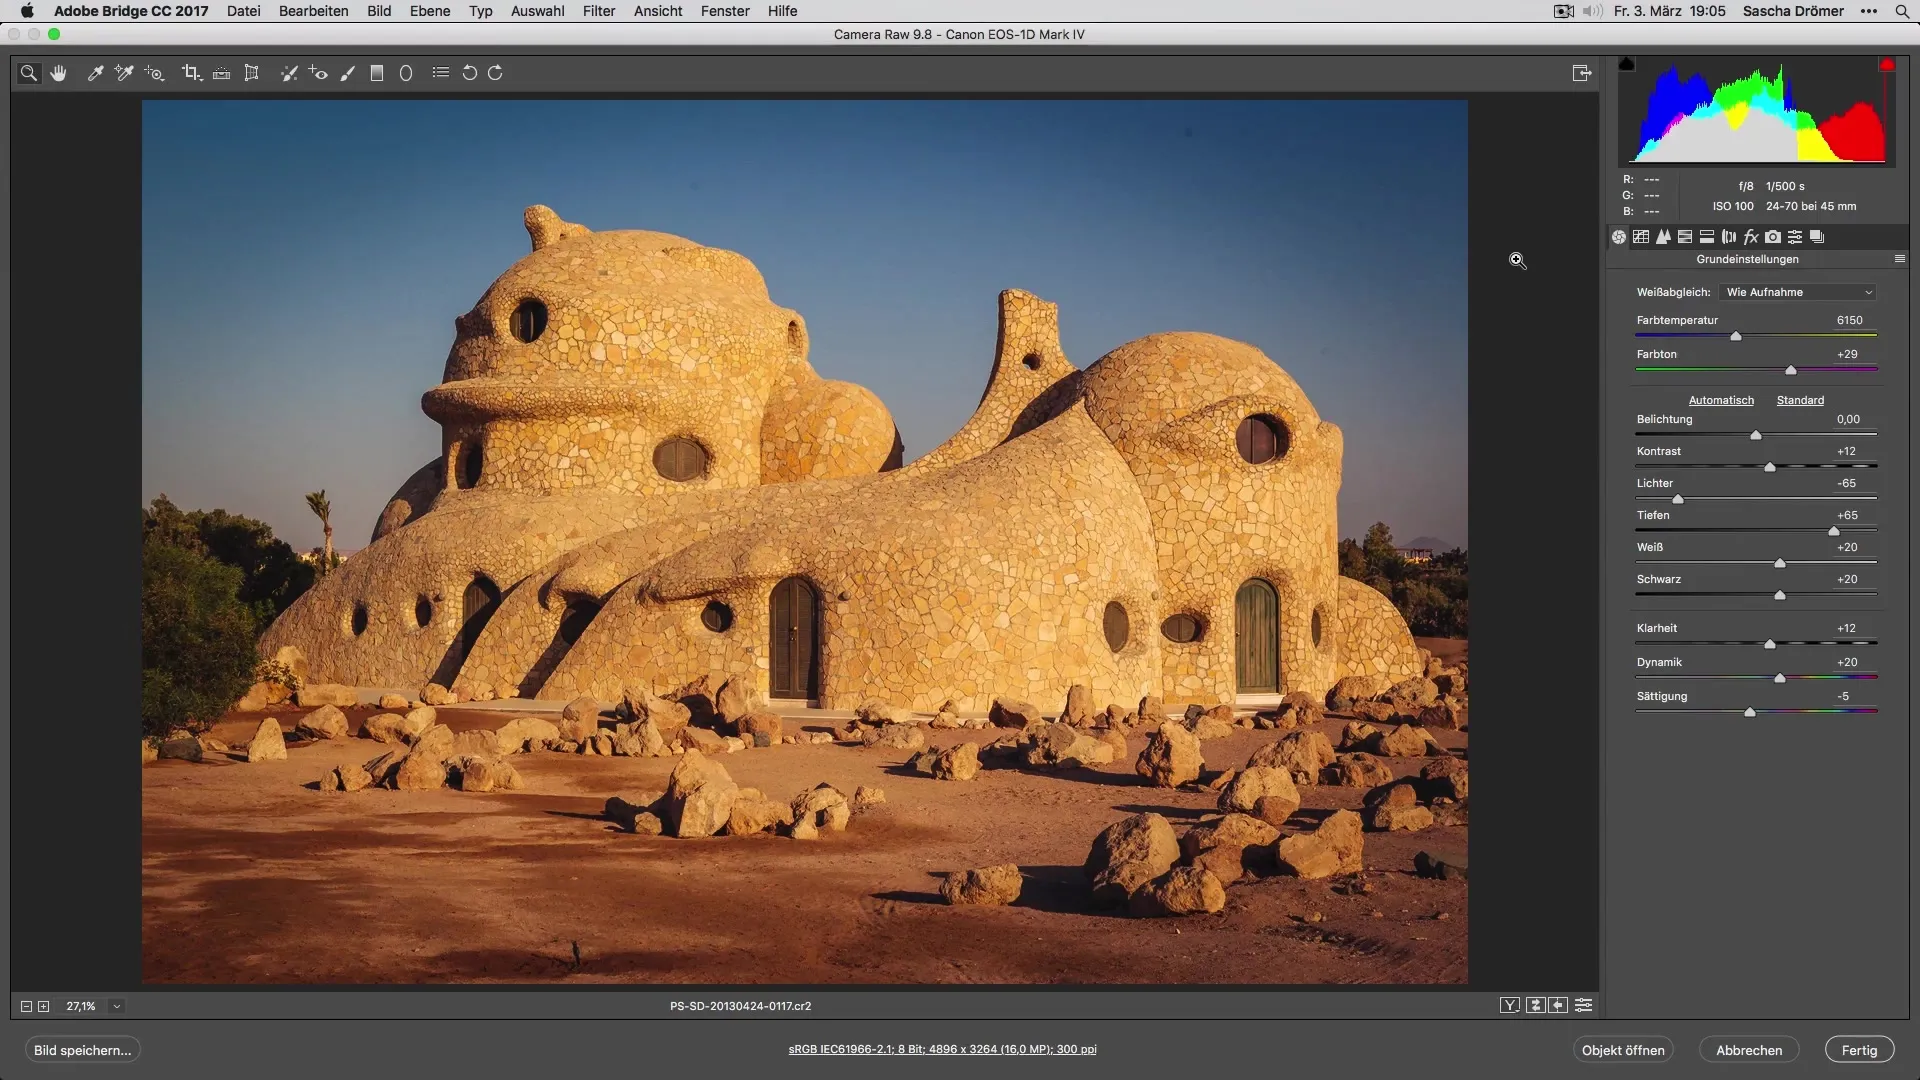Click the Tiefen value field
Viewport: 1920px width, 1080px height.
click(1847, 515)
